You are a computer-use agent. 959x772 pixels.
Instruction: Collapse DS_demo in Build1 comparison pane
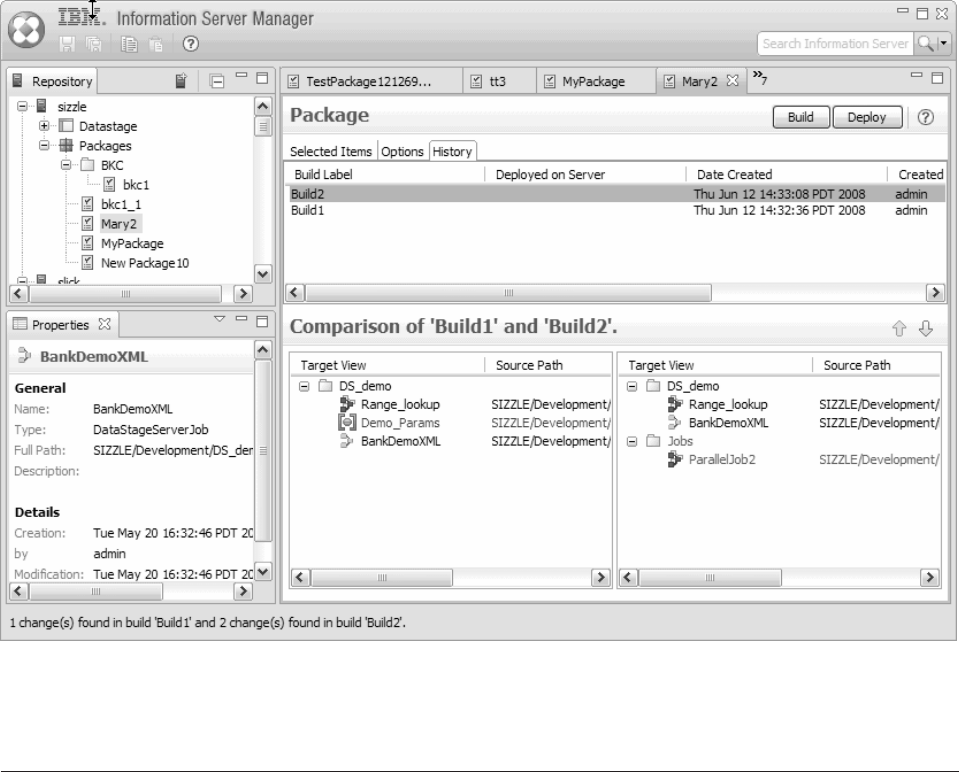pyautogui.click(x=304, y=386)
